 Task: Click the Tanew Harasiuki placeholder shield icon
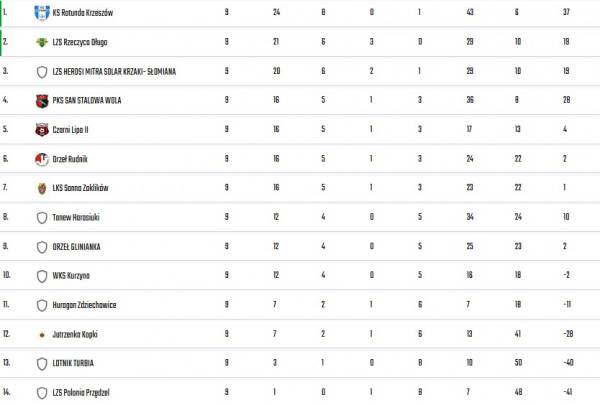tap(41, 217)
